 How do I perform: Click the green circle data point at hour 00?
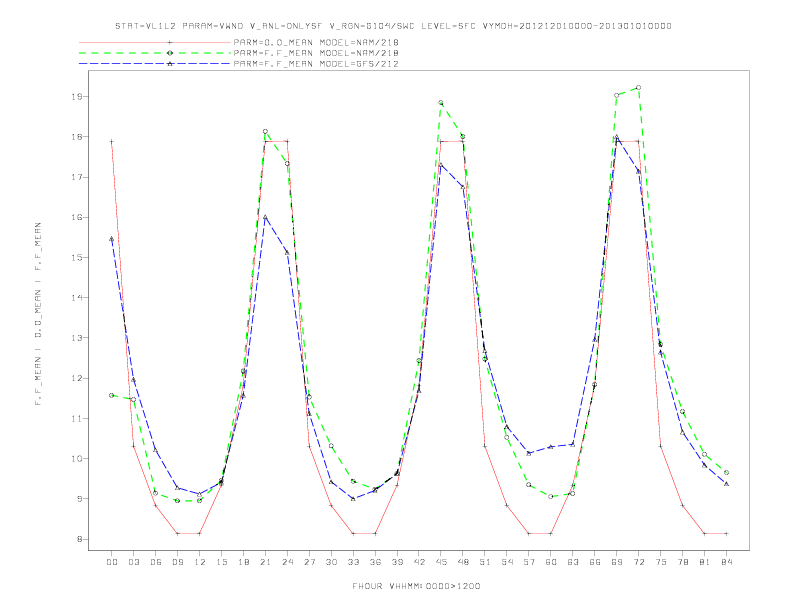[x=112, y=395]
